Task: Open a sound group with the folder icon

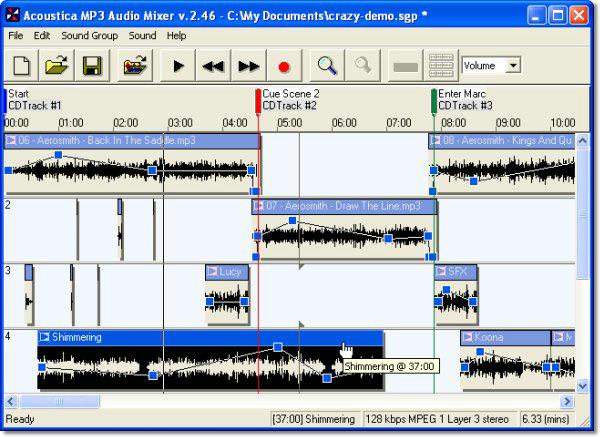Action: tap(57, 66)
